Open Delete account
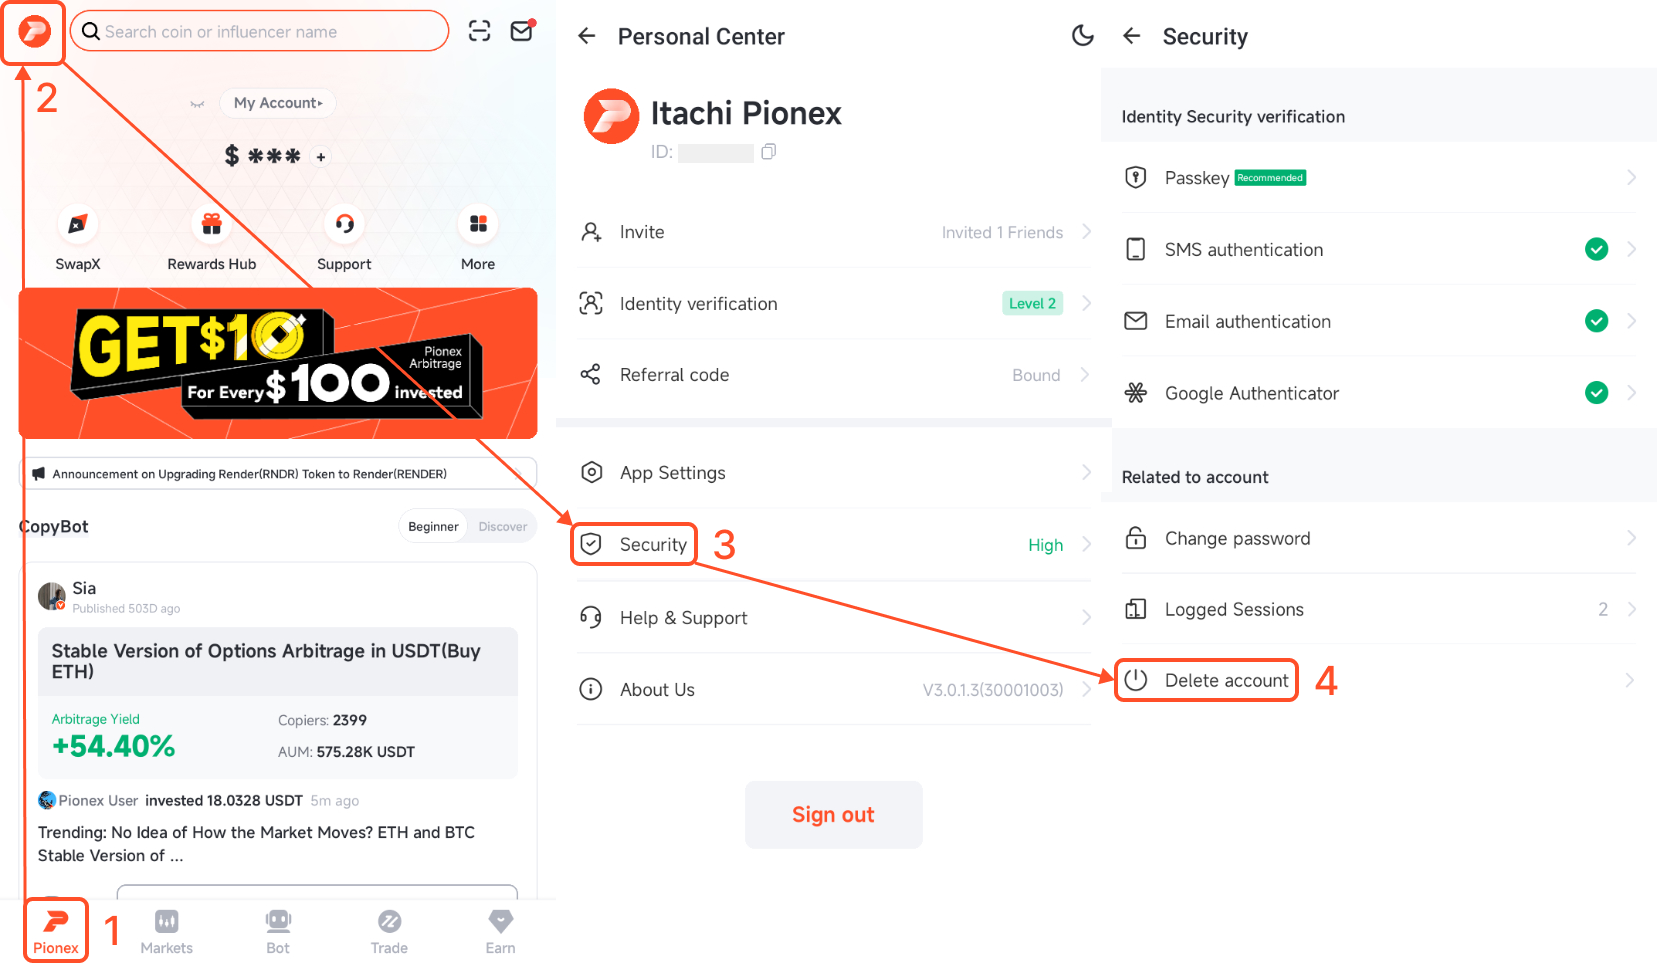The height and width of the screenshot is (963, 1657). click(1379, 681)
